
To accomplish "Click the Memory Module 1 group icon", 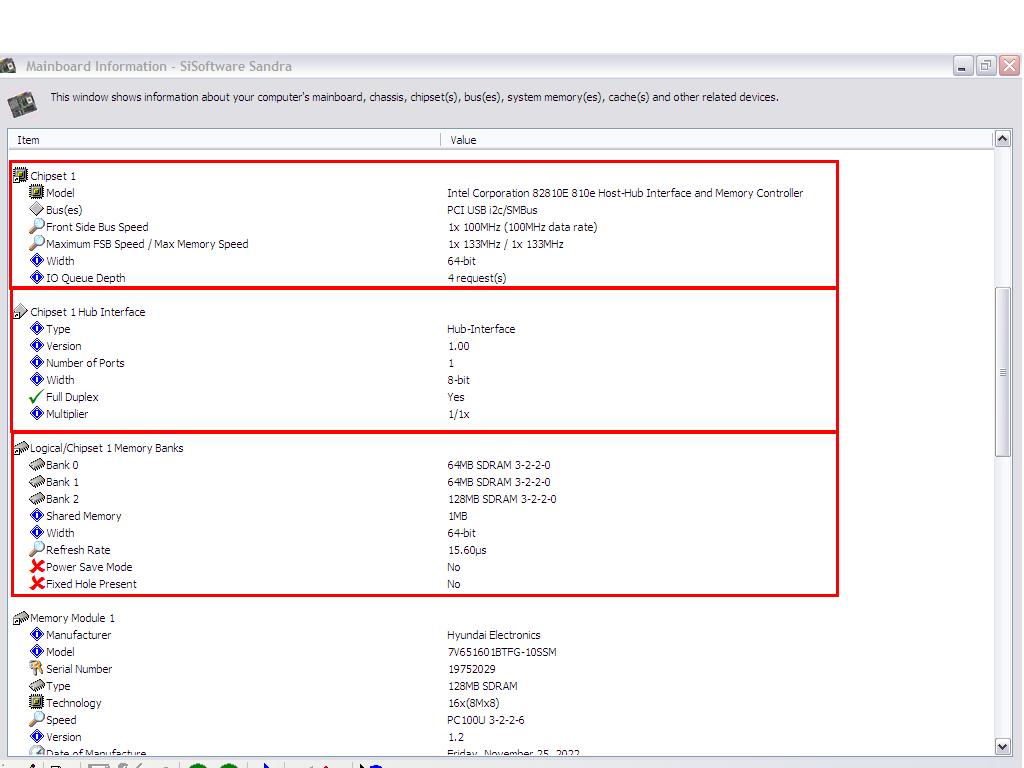I will coord(21,618).
